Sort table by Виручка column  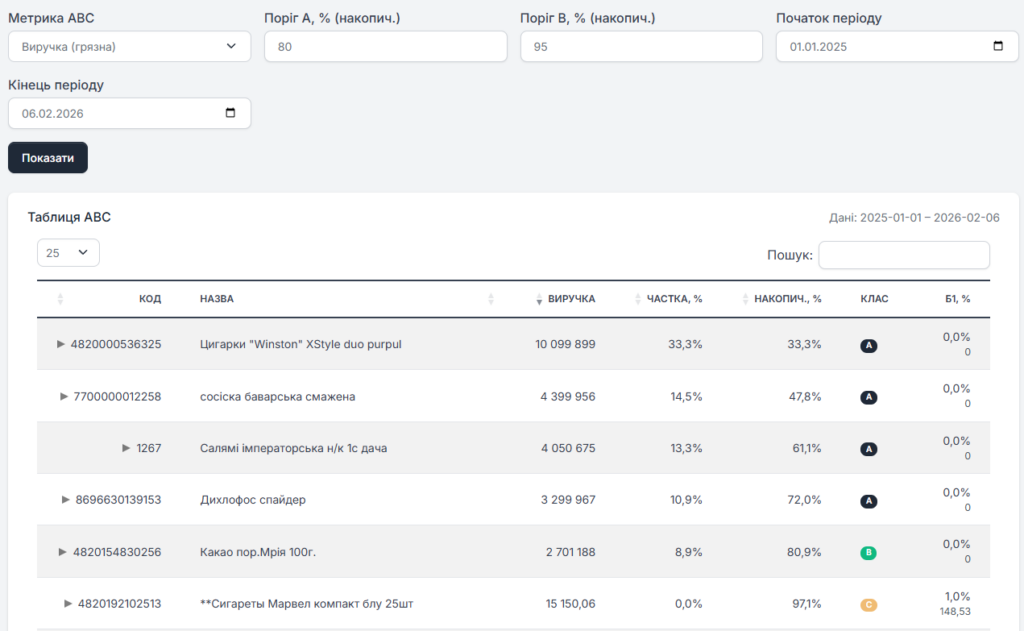(x=571, y=299)
